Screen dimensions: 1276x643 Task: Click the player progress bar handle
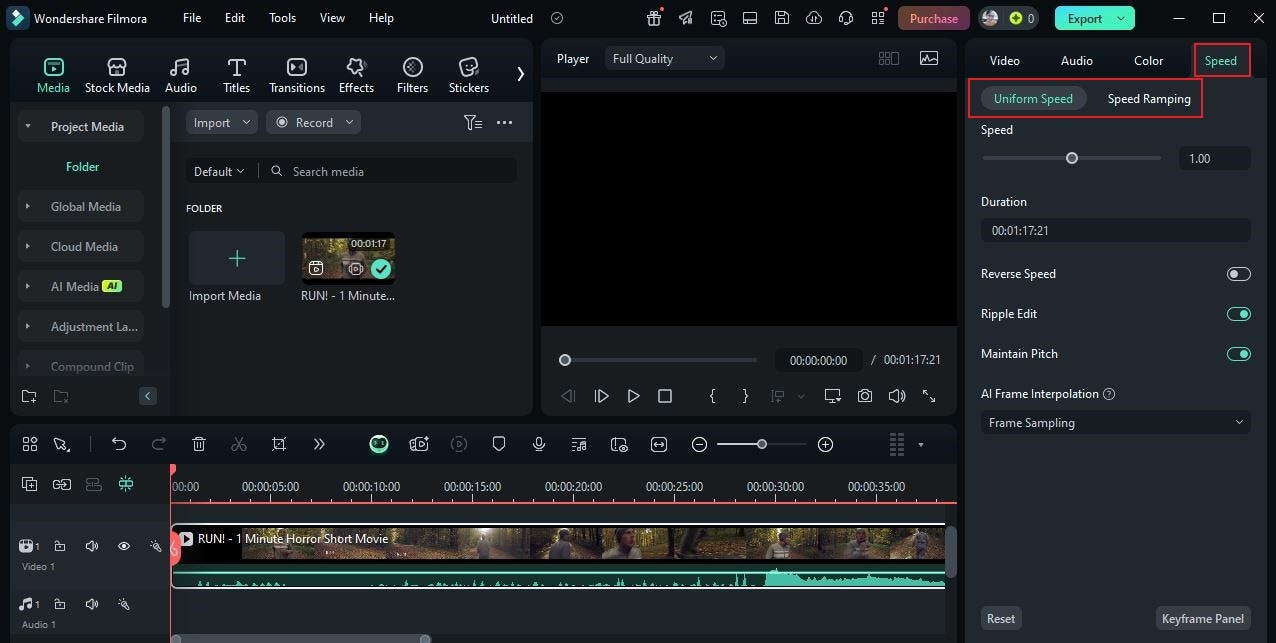click(x=565, y=360)
